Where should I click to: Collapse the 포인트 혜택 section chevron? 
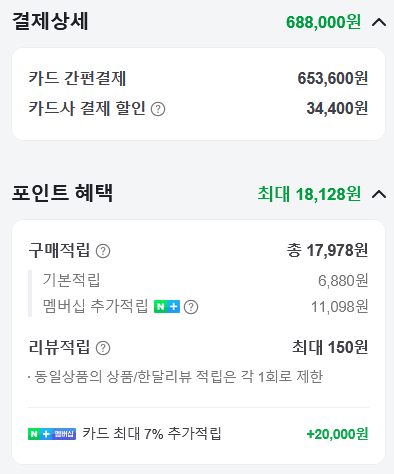click(x=379, y=194)
